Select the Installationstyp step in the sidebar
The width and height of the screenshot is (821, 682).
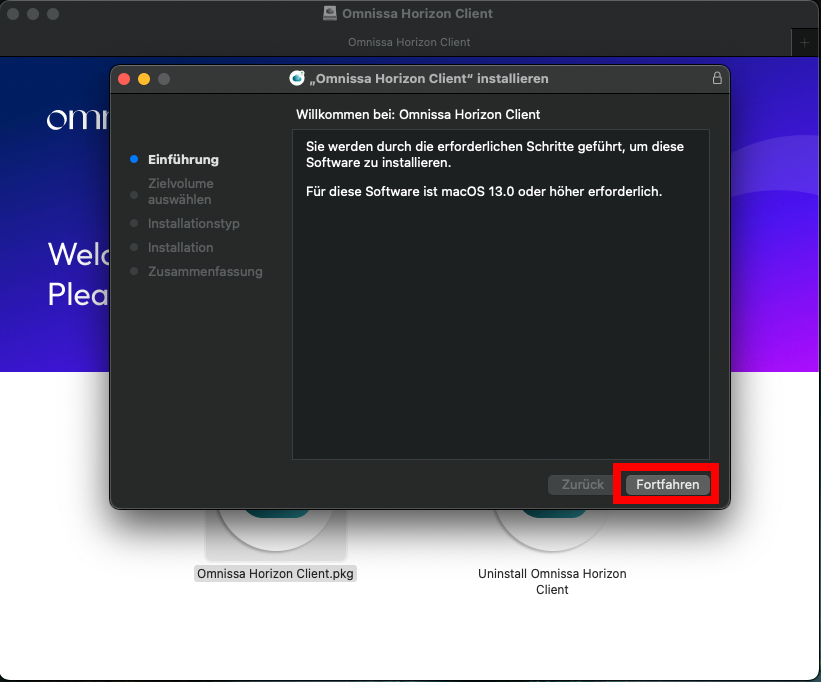193,223
